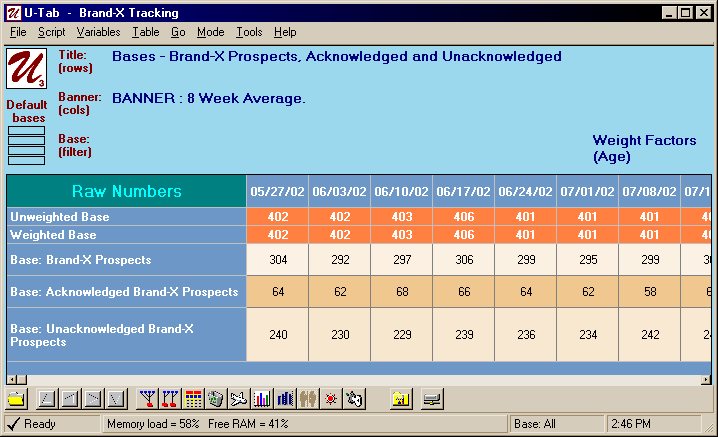This screenshot has height=437, width=718.
Task: Click the Base (filter) label
Action: coord(75,145)
